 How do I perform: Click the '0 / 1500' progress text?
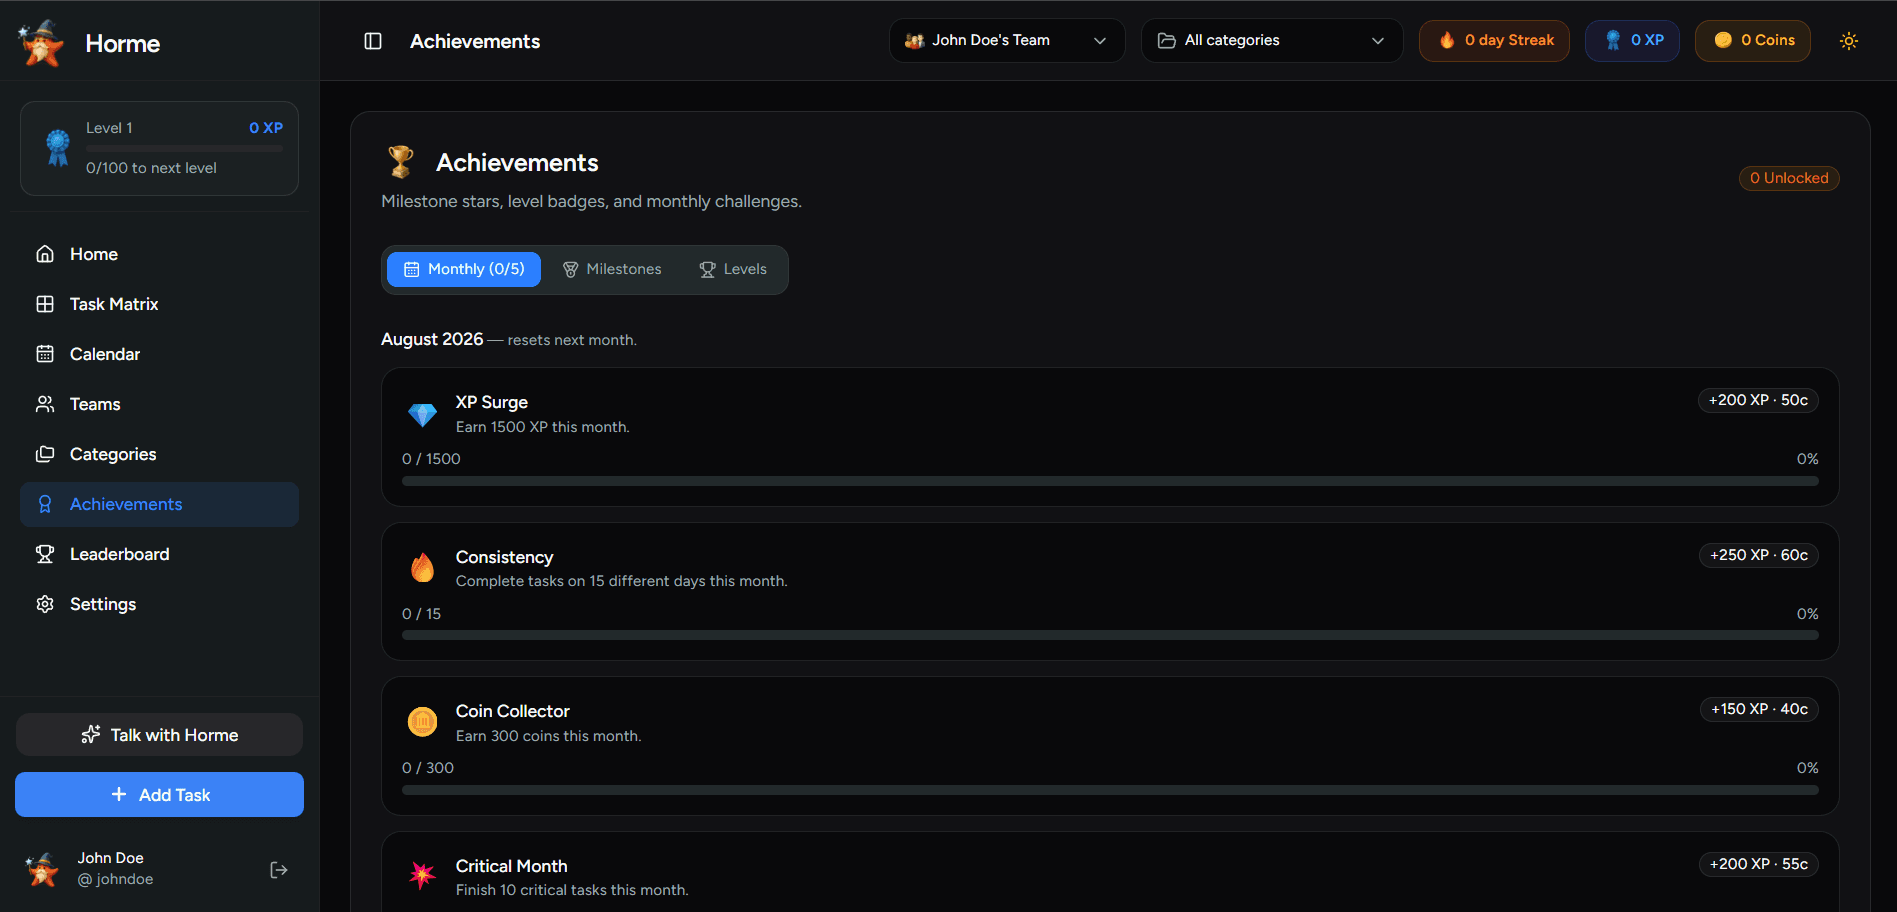point(431,459)
